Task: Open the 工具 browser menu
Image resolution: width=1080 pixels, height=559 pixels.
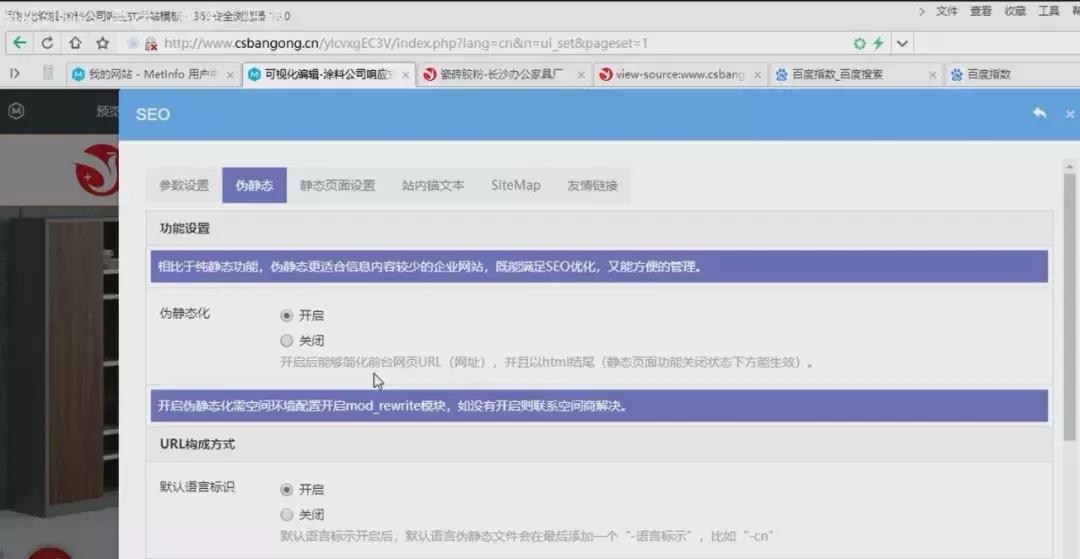Action: click(x=1049, y=11)
